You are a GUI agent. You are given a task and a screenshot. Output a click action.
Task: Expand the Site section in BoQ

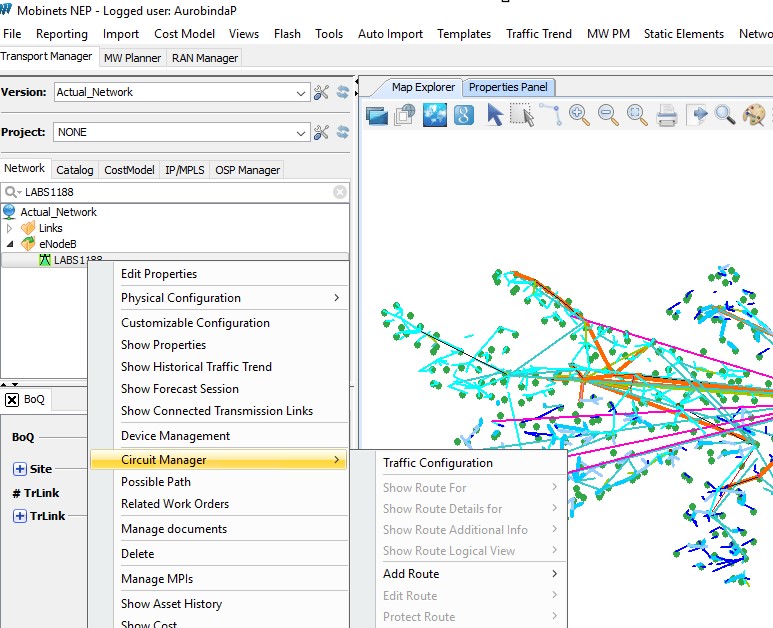tap(19, 469)
